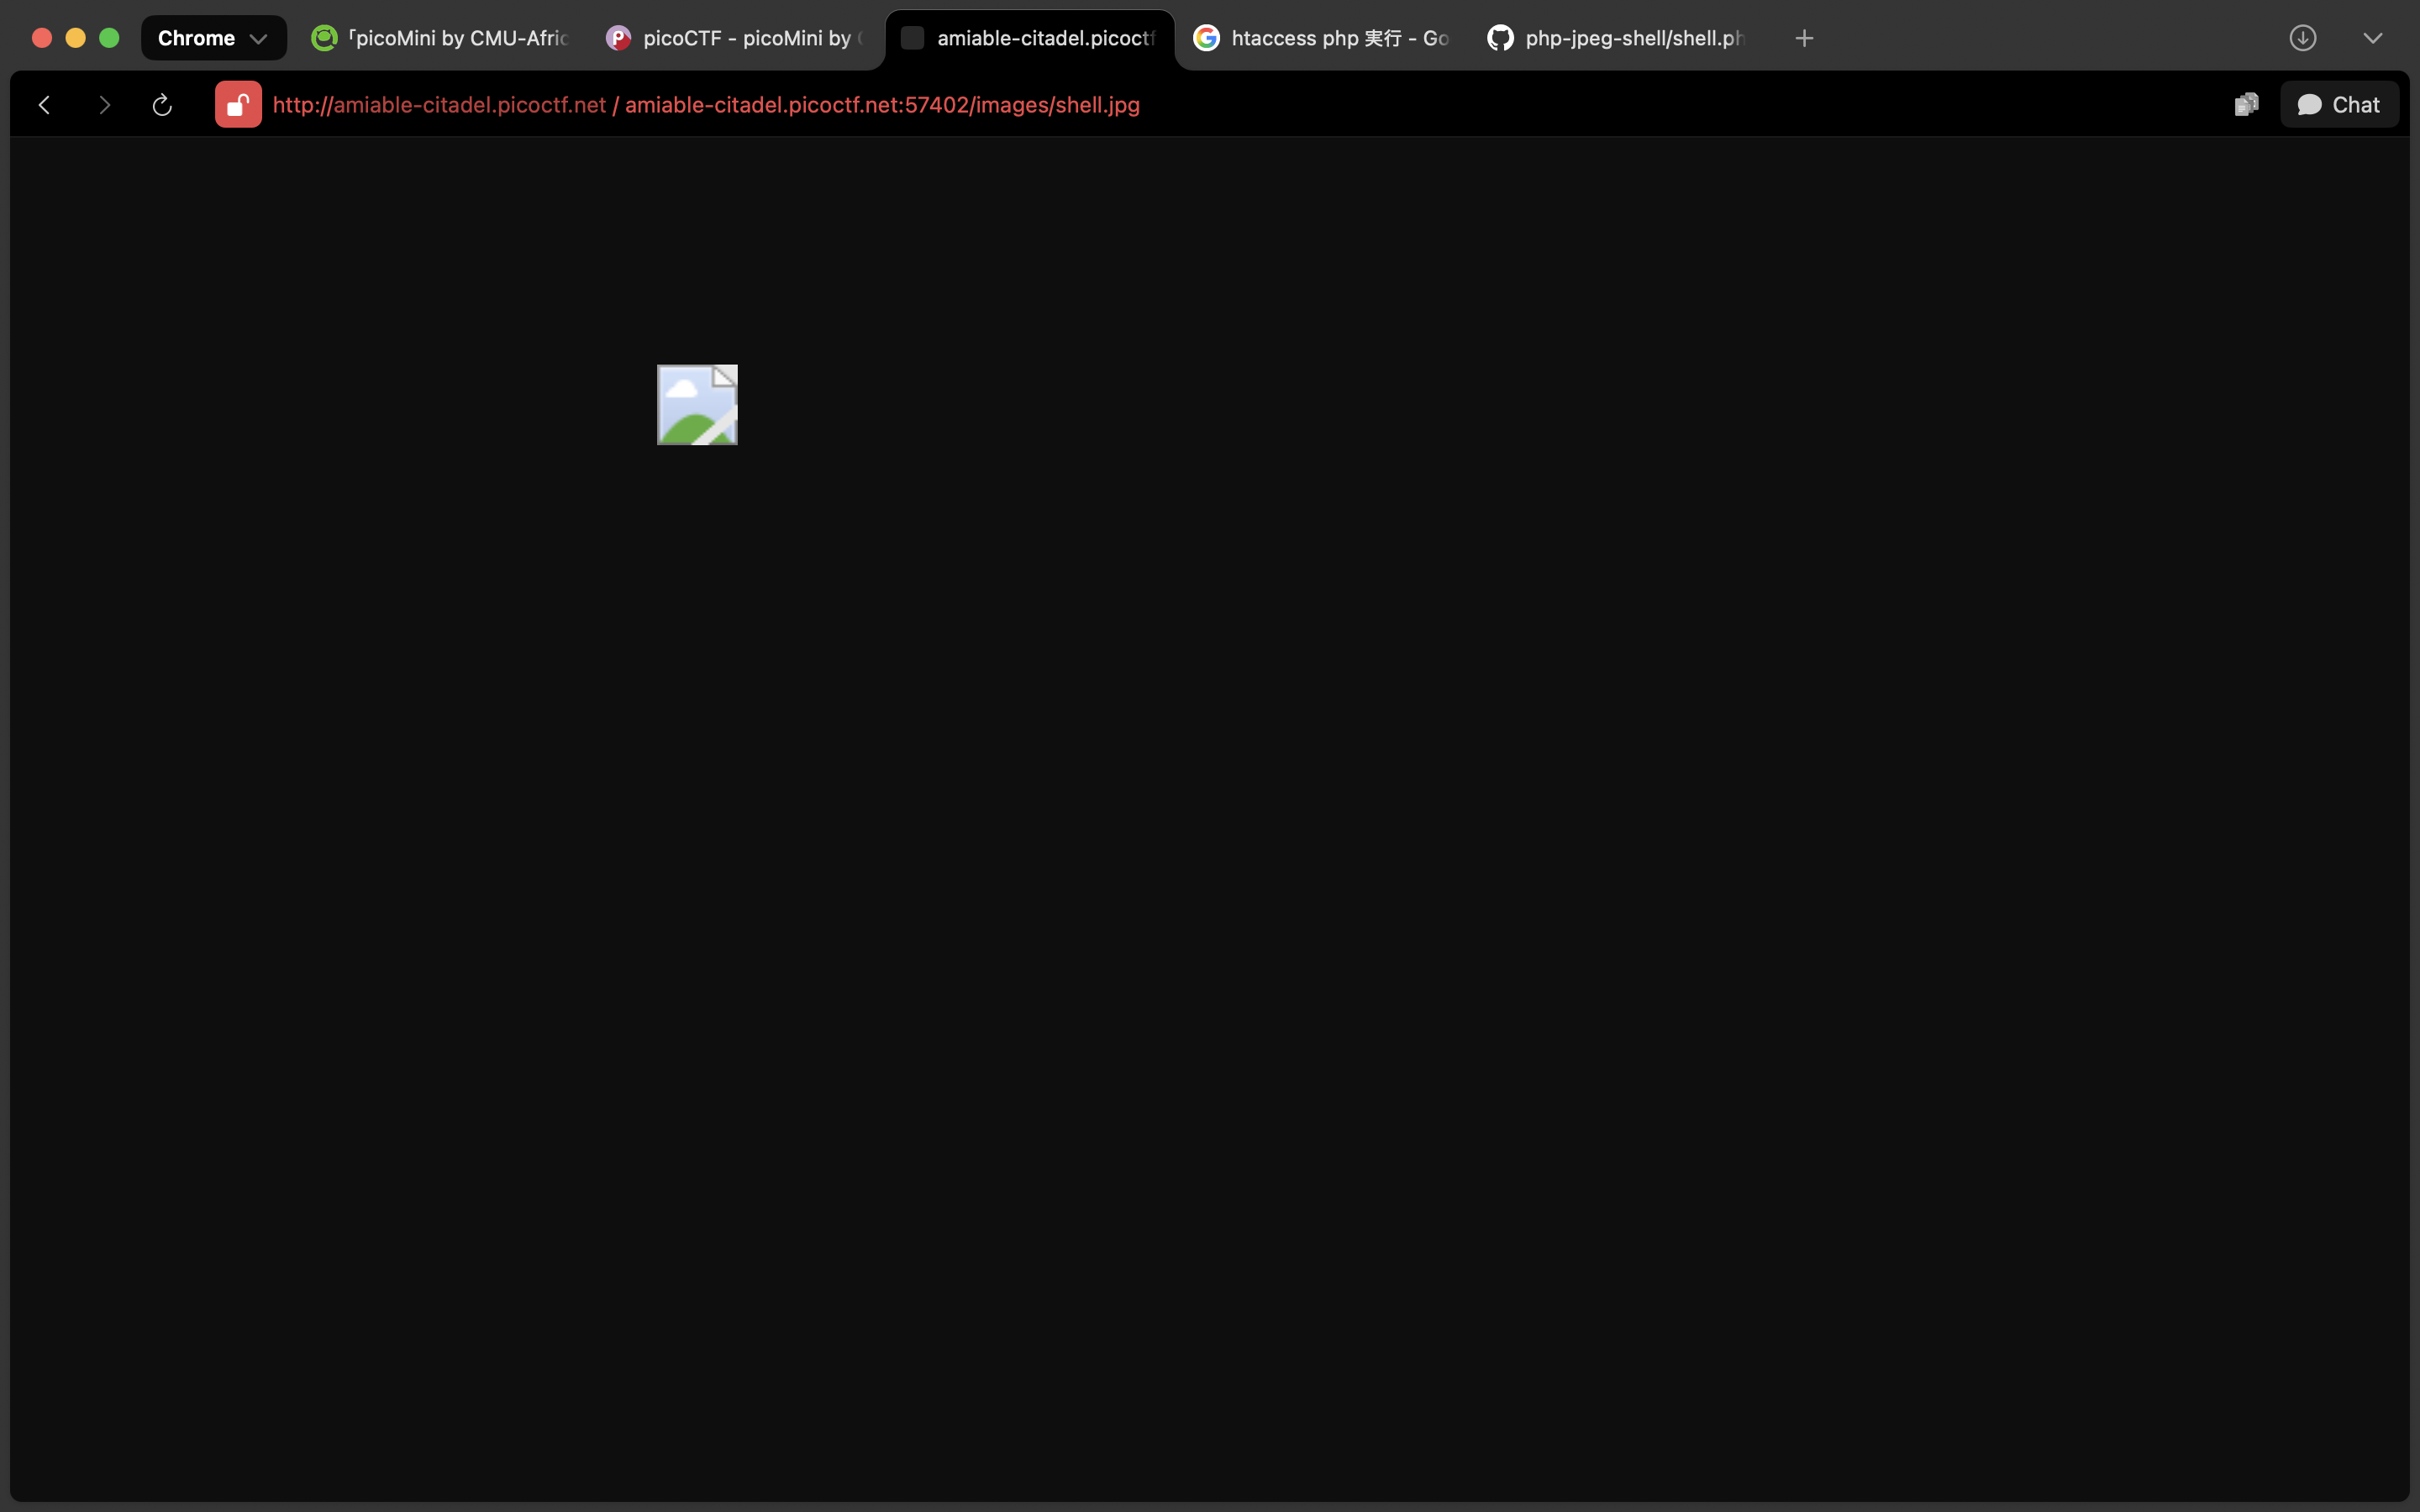Switch to the picoMini by CMU-Africa tab
Image resolution: width=2420 pixels, height=1512 pixels.
point(441,38)
